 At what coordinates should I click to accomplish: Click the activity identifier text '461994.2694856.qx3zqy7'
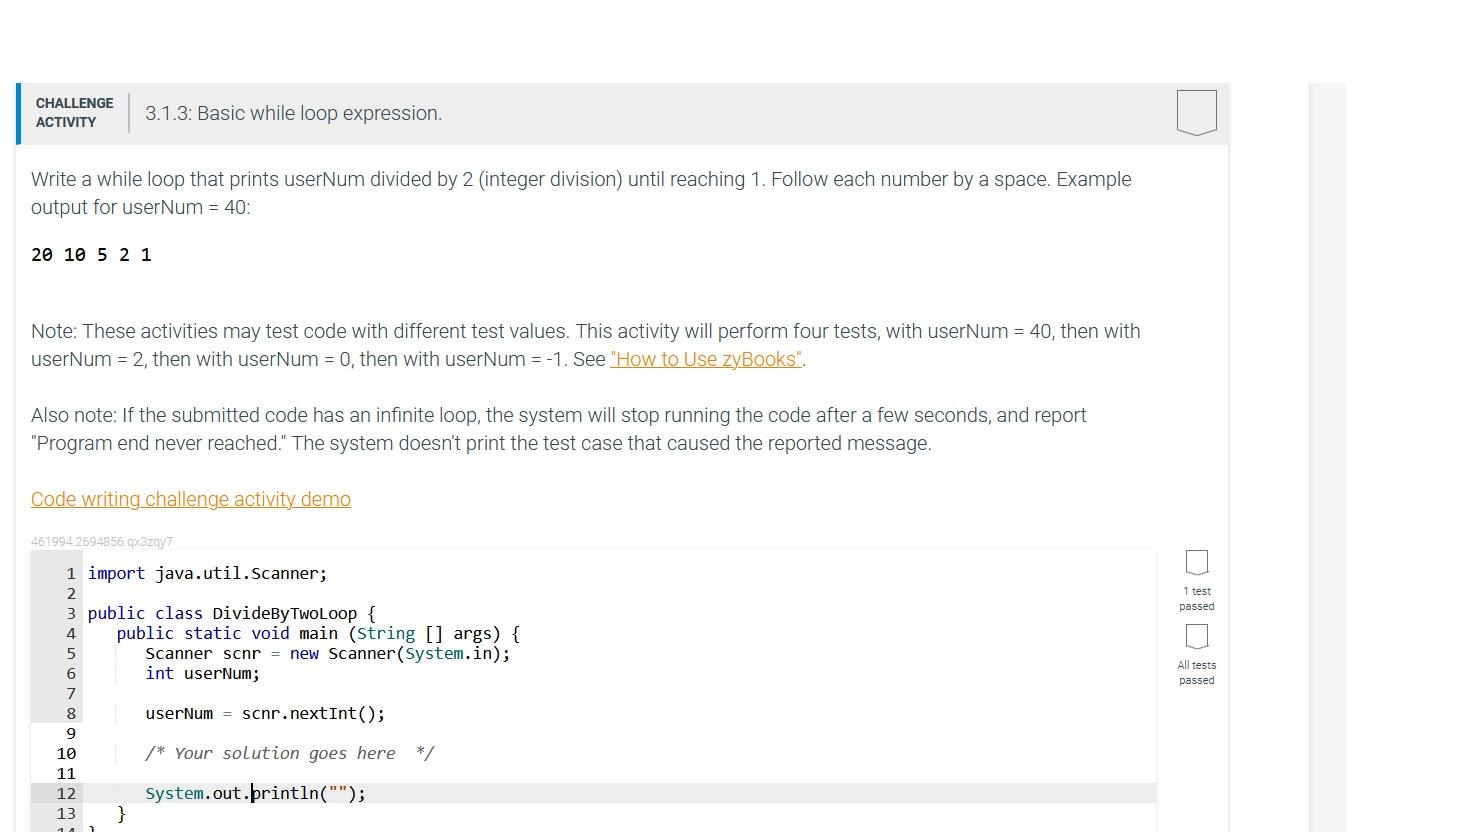pos(101,541)
